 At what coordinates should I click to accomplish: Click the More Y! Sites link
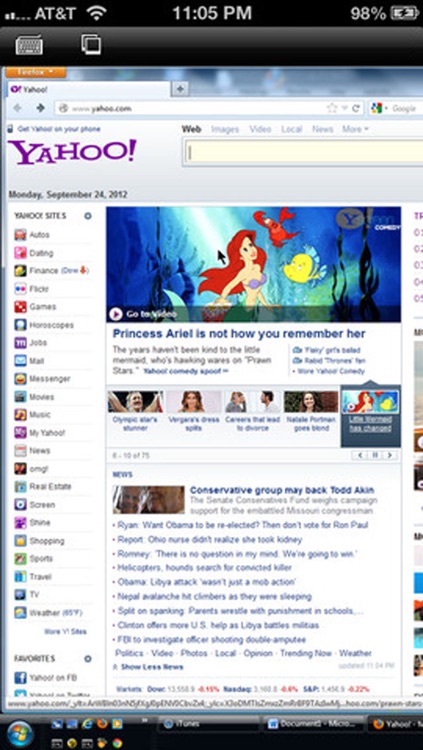click(66, 631)
